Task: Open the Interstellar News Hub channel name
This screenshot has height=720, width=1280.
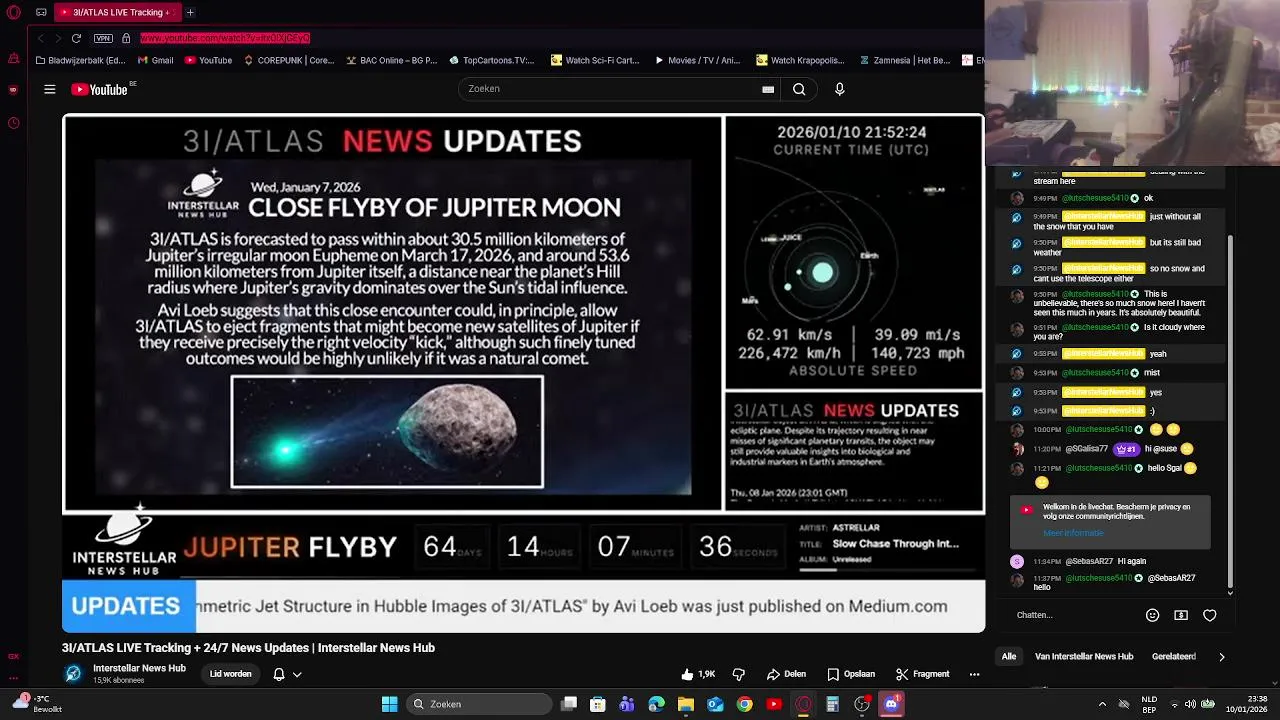Action: click(x=139, y=668)
